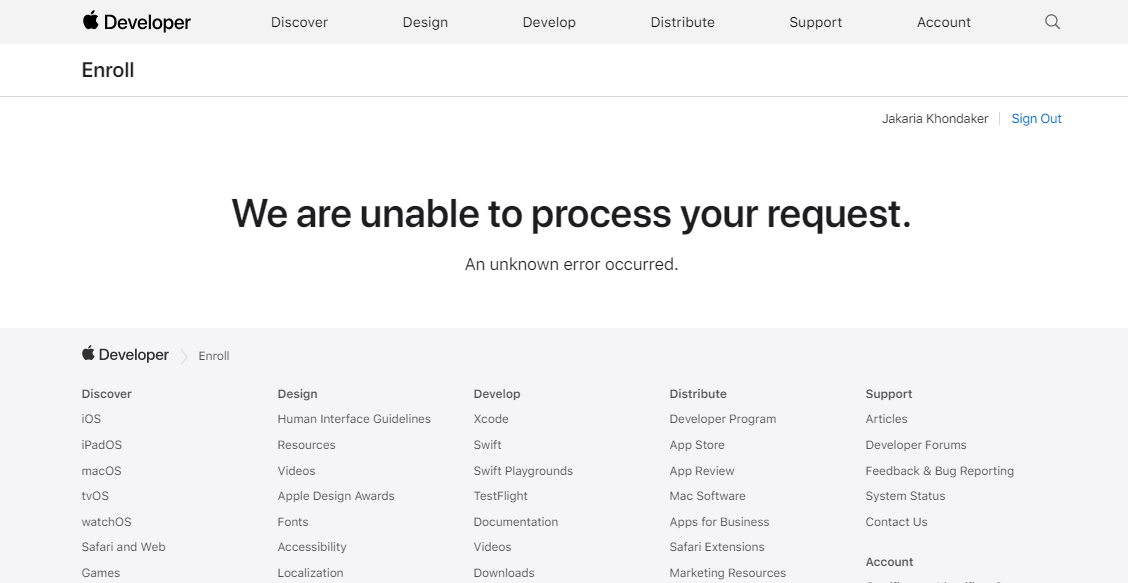The image size is (1128, 583).
Task: Open Developer Forums under Support
Action: pos(915,444)
